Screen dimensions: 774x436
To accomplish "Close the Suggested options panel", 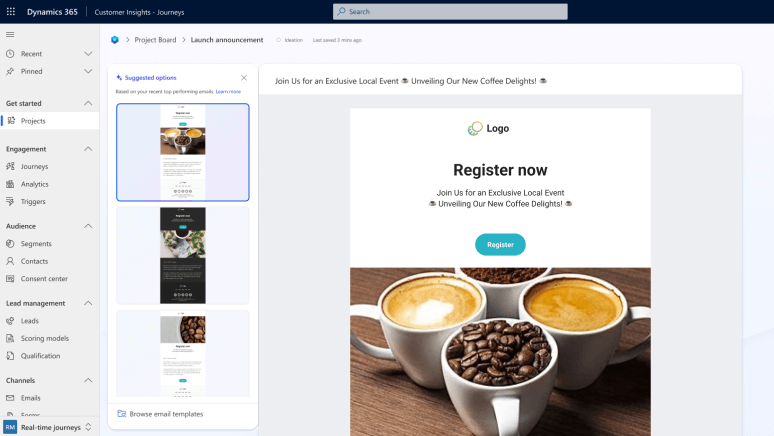I will pos(244,78).
